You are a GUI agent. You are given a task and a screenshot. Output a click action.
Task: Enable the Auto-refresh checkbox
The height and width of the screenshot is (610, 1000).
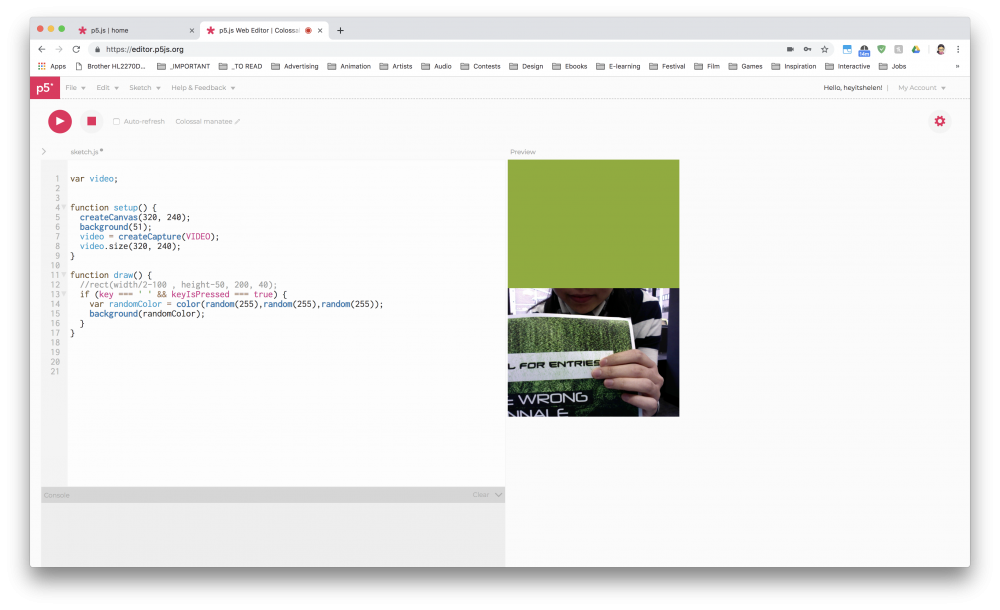coord(116,122)
